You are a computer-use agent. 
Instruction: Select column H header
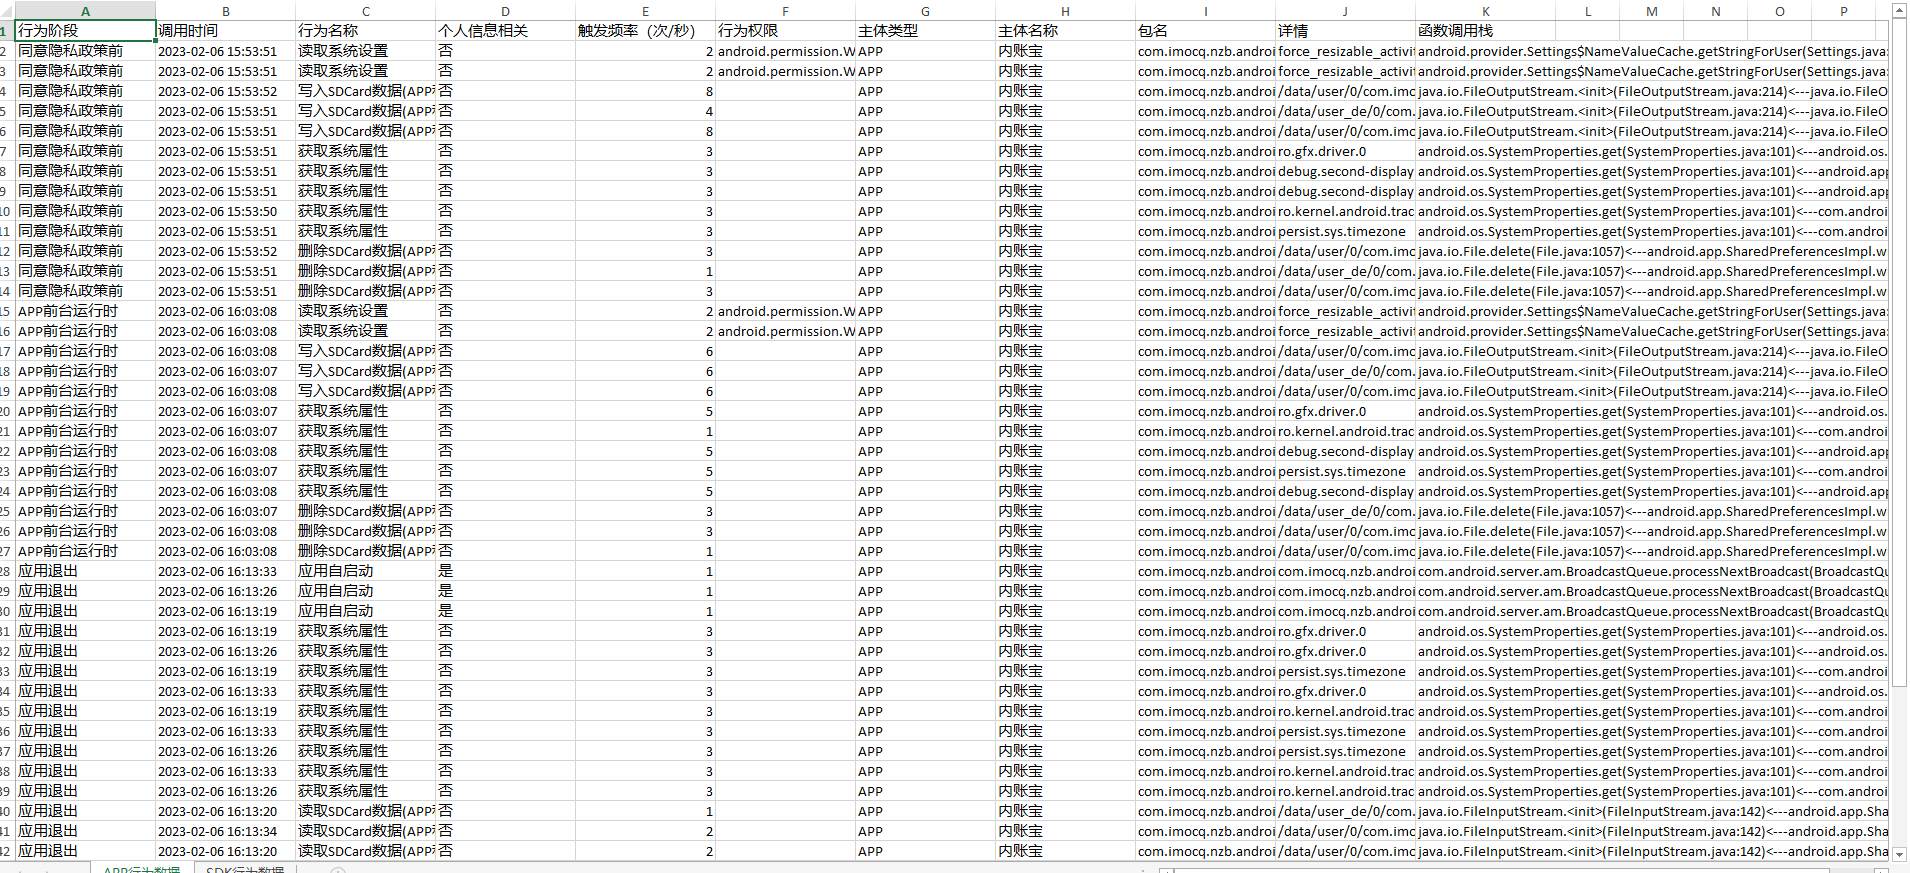[x=1066, y=11]
